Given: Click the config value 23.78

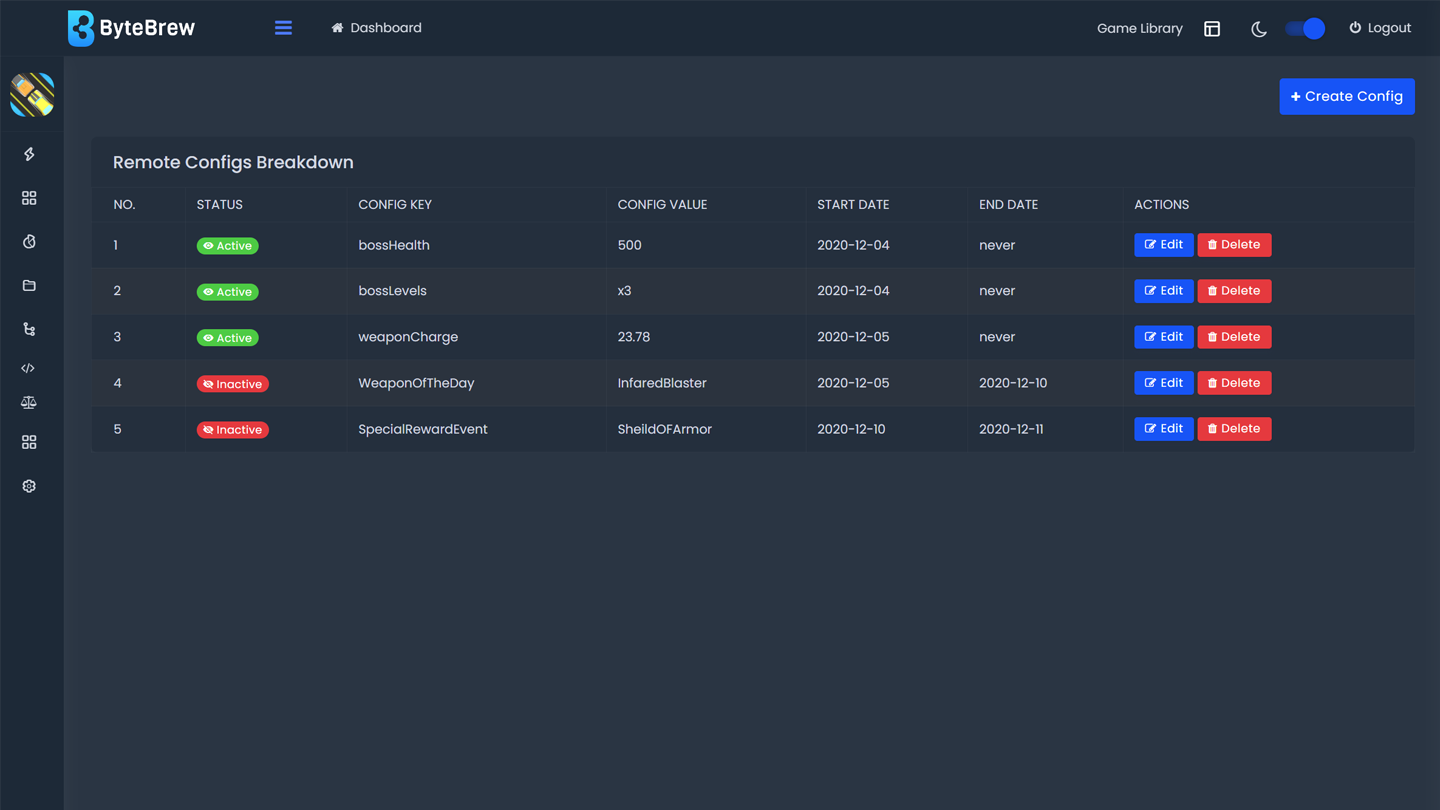Looking at the screenshot, I should pyautogui.click(x=634, y=337).
